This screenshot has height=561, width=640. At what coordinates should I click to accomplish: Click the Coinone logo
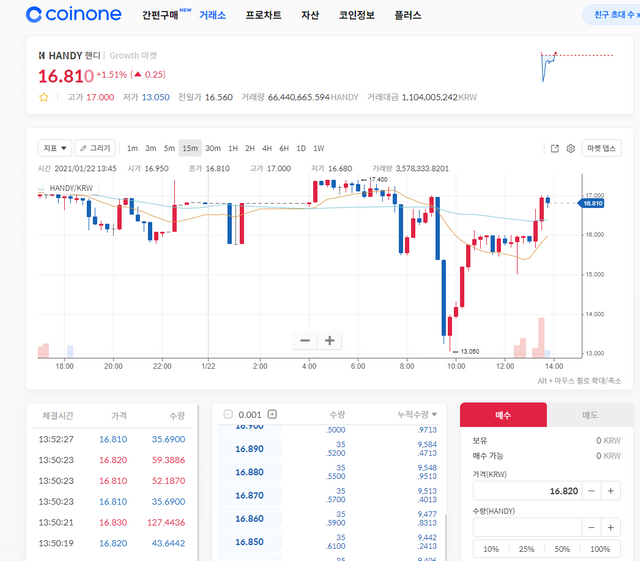tap(73, 15)
